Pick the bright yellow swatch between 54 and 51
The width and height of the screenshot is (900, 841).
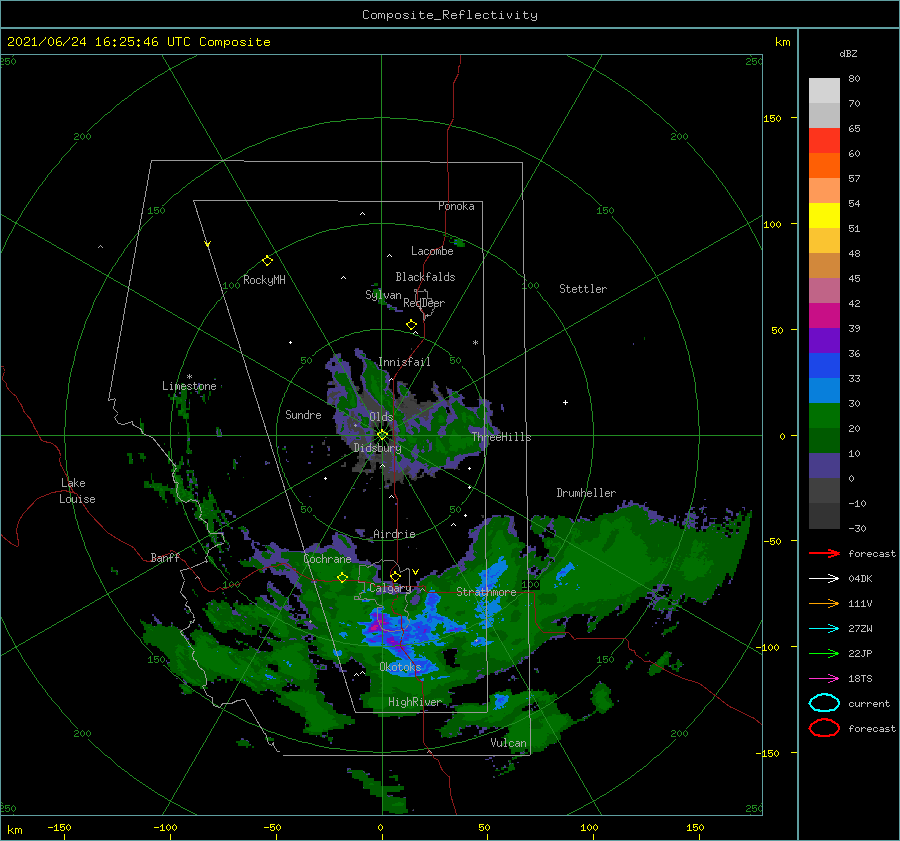click(x=824, y=216)
